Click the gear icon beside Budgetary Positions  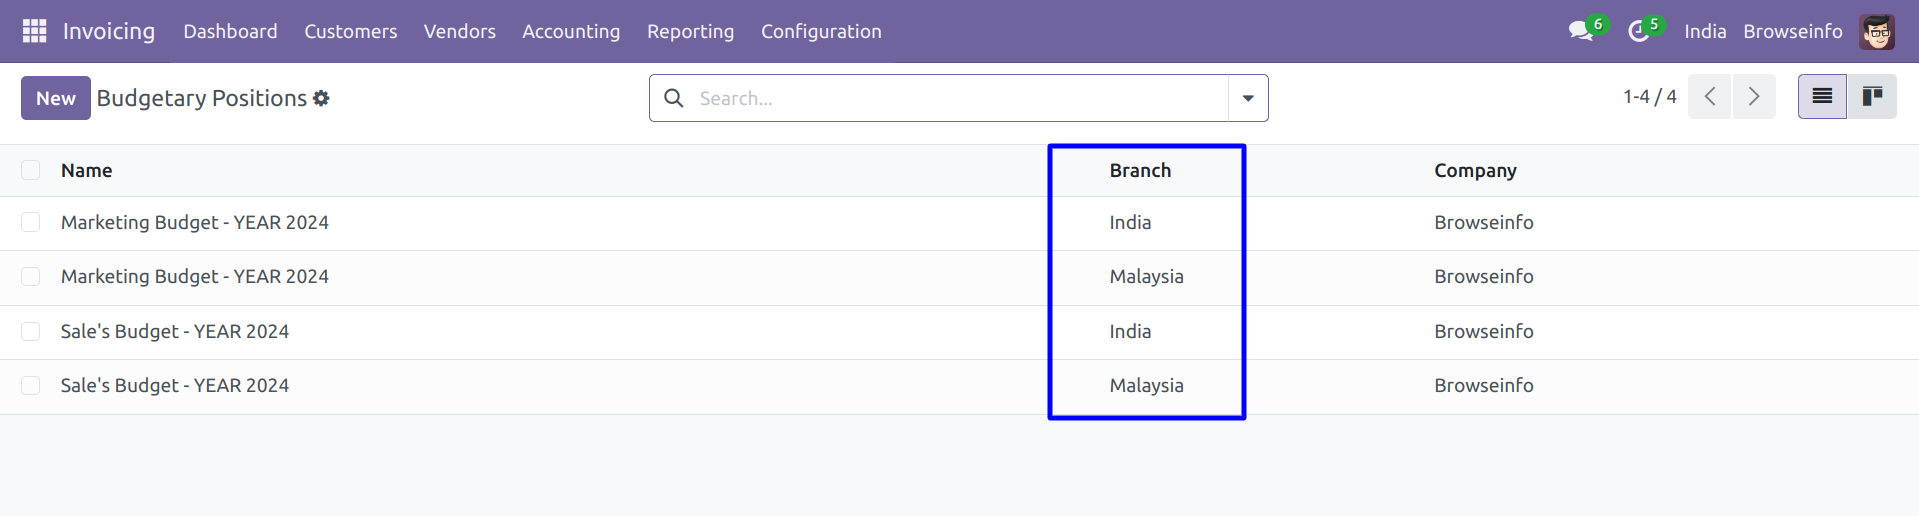[x=321, y=98]
